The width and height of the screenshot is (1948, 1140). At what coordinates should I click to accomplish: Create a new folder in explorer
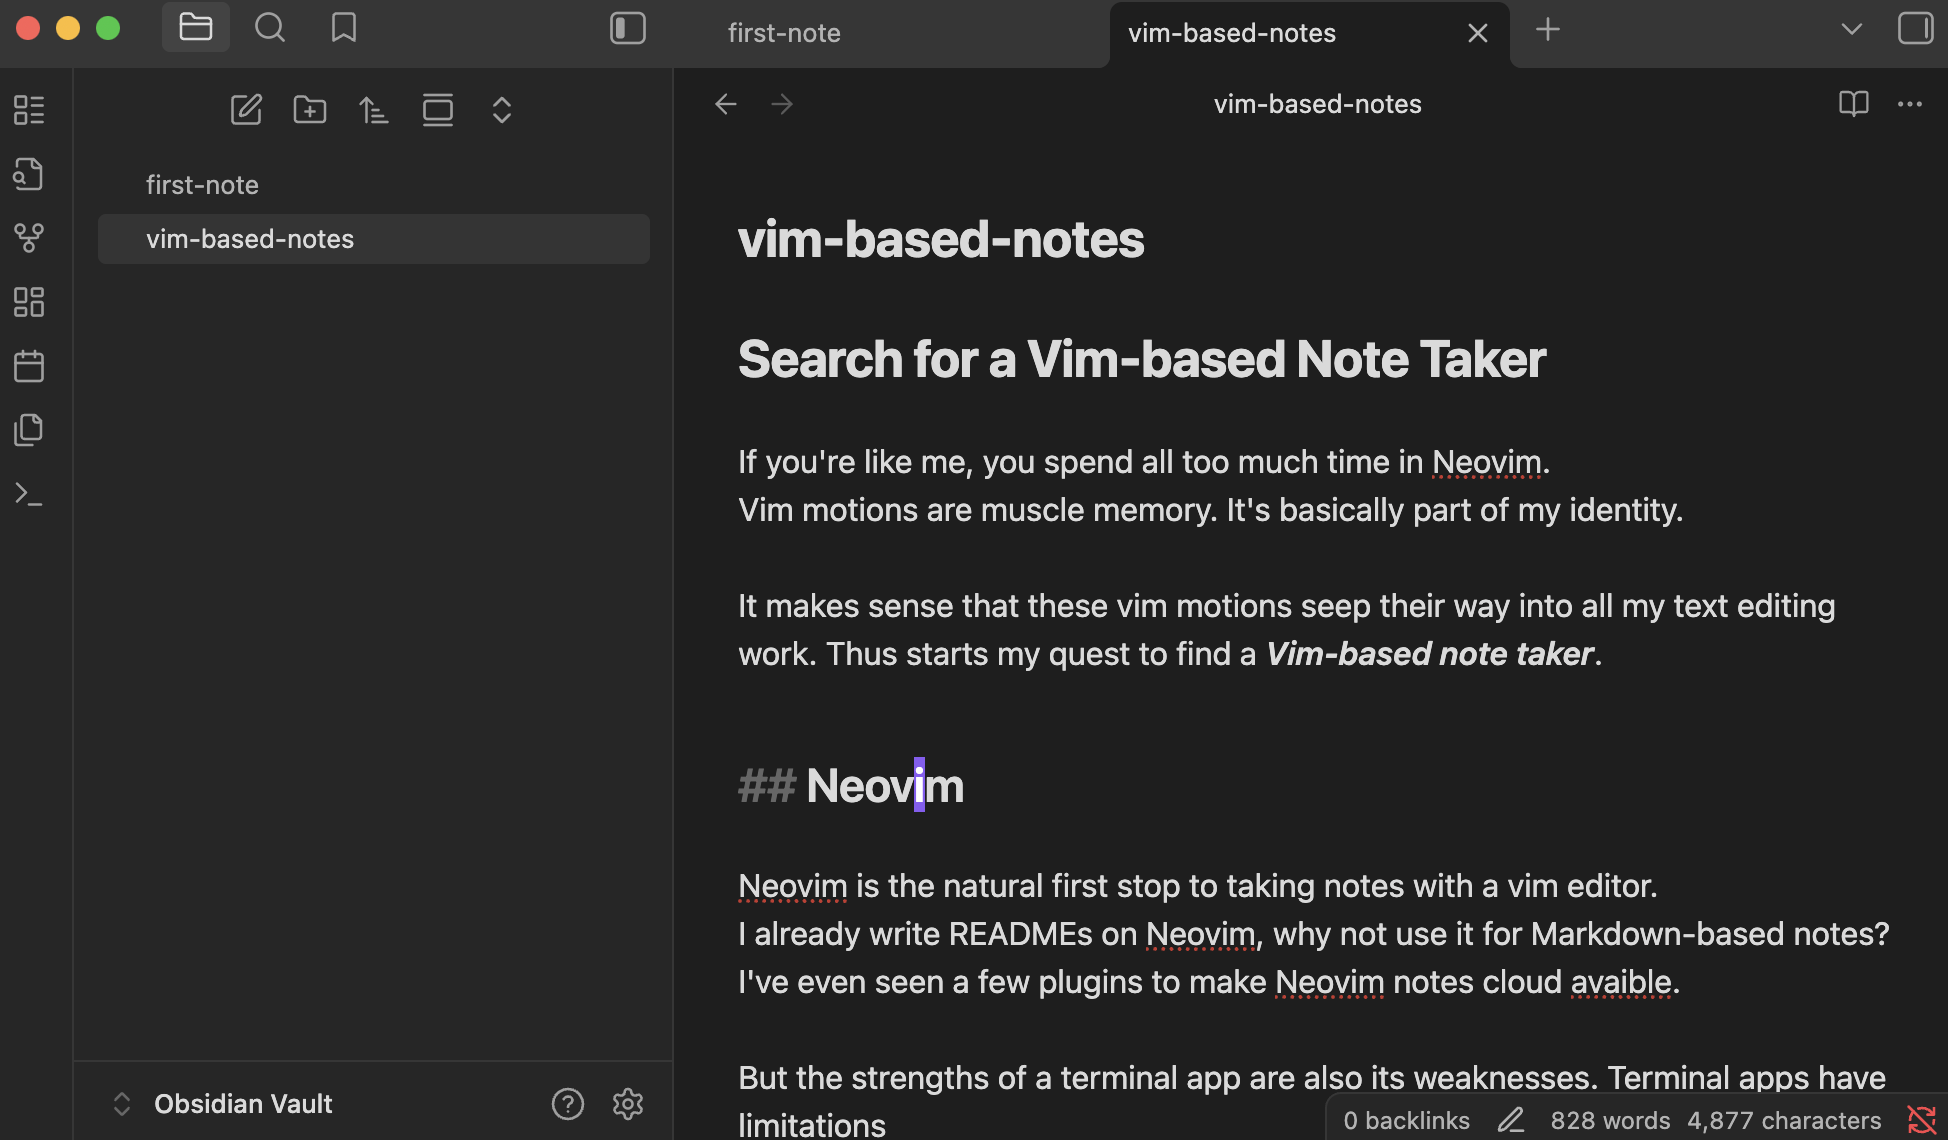pyautogui.click(x=310, y=110)
